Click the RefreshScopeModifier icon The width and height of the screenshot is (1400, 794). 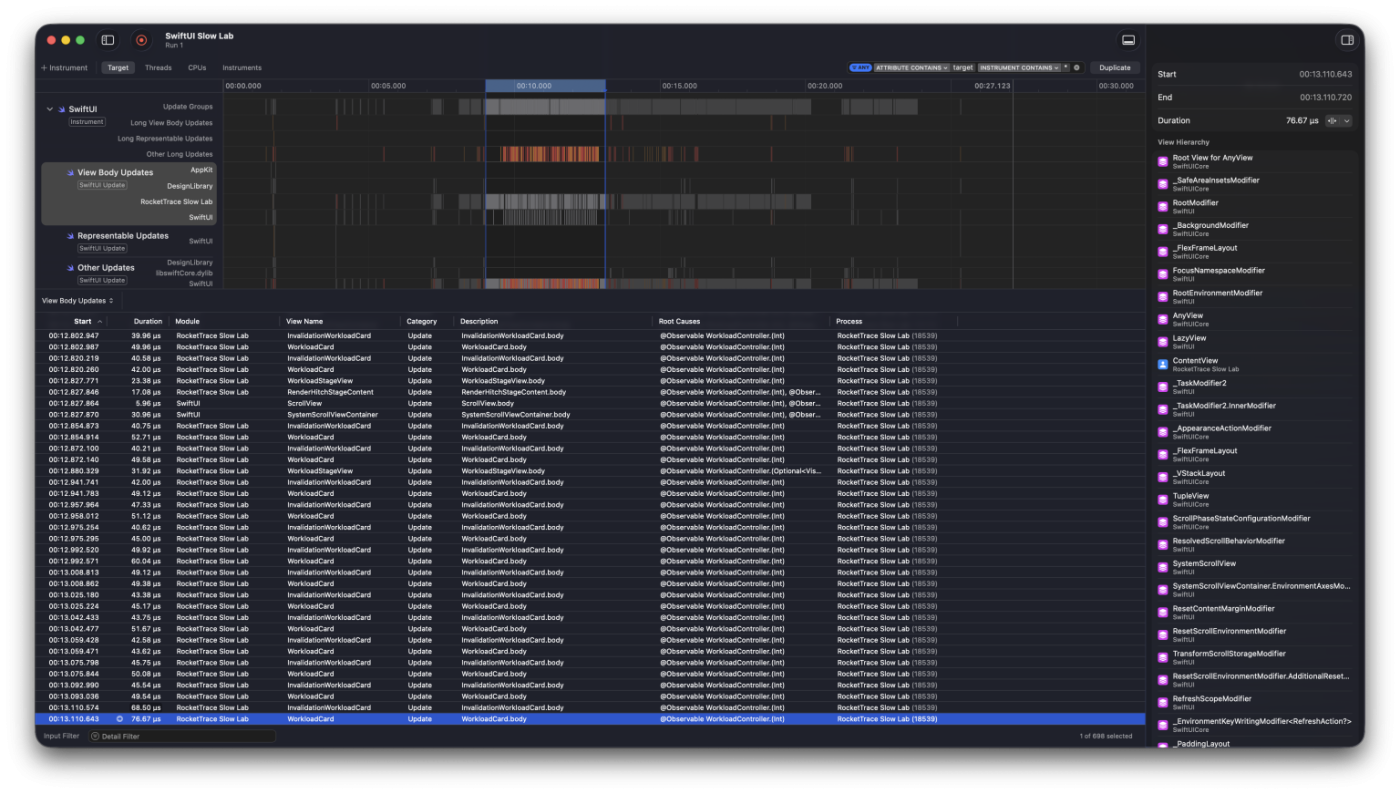(x=1163, y=703)
